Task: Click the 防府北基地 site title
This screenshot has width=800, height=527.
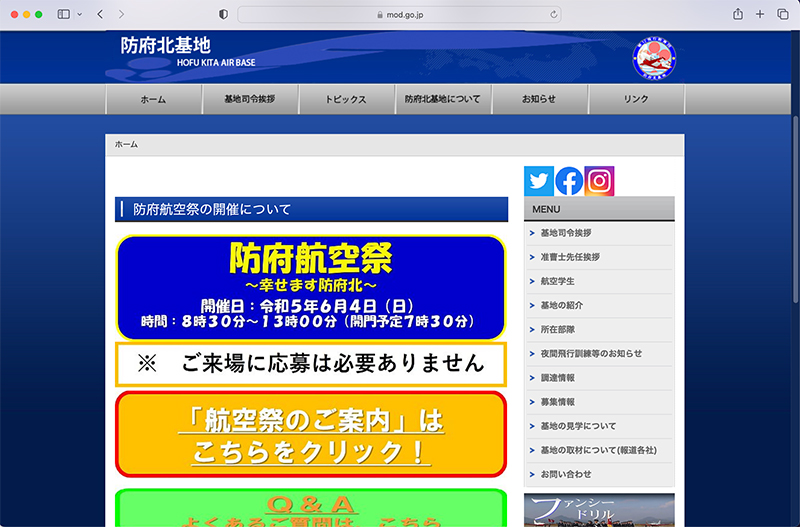Action: click(x=166, y=45)
